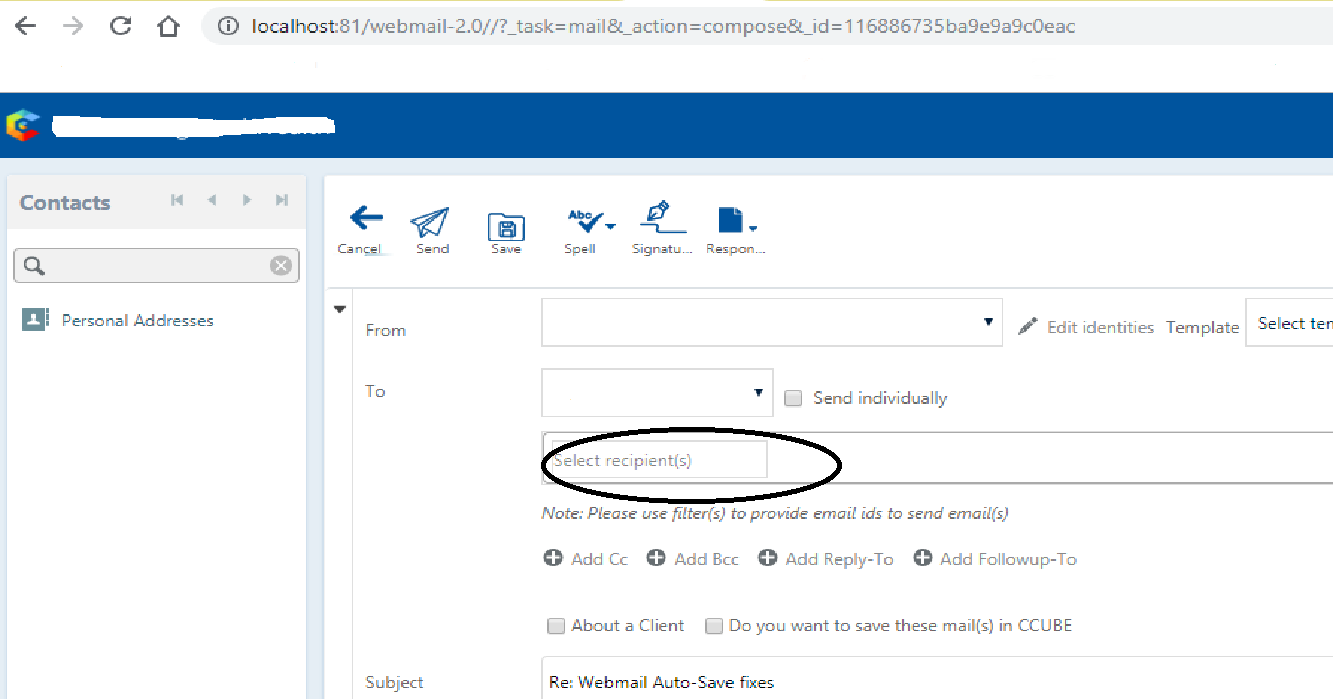Click the Edit identities pencil icon
The height and width of the screenshot is (699, 1333).
(1028, 326)
